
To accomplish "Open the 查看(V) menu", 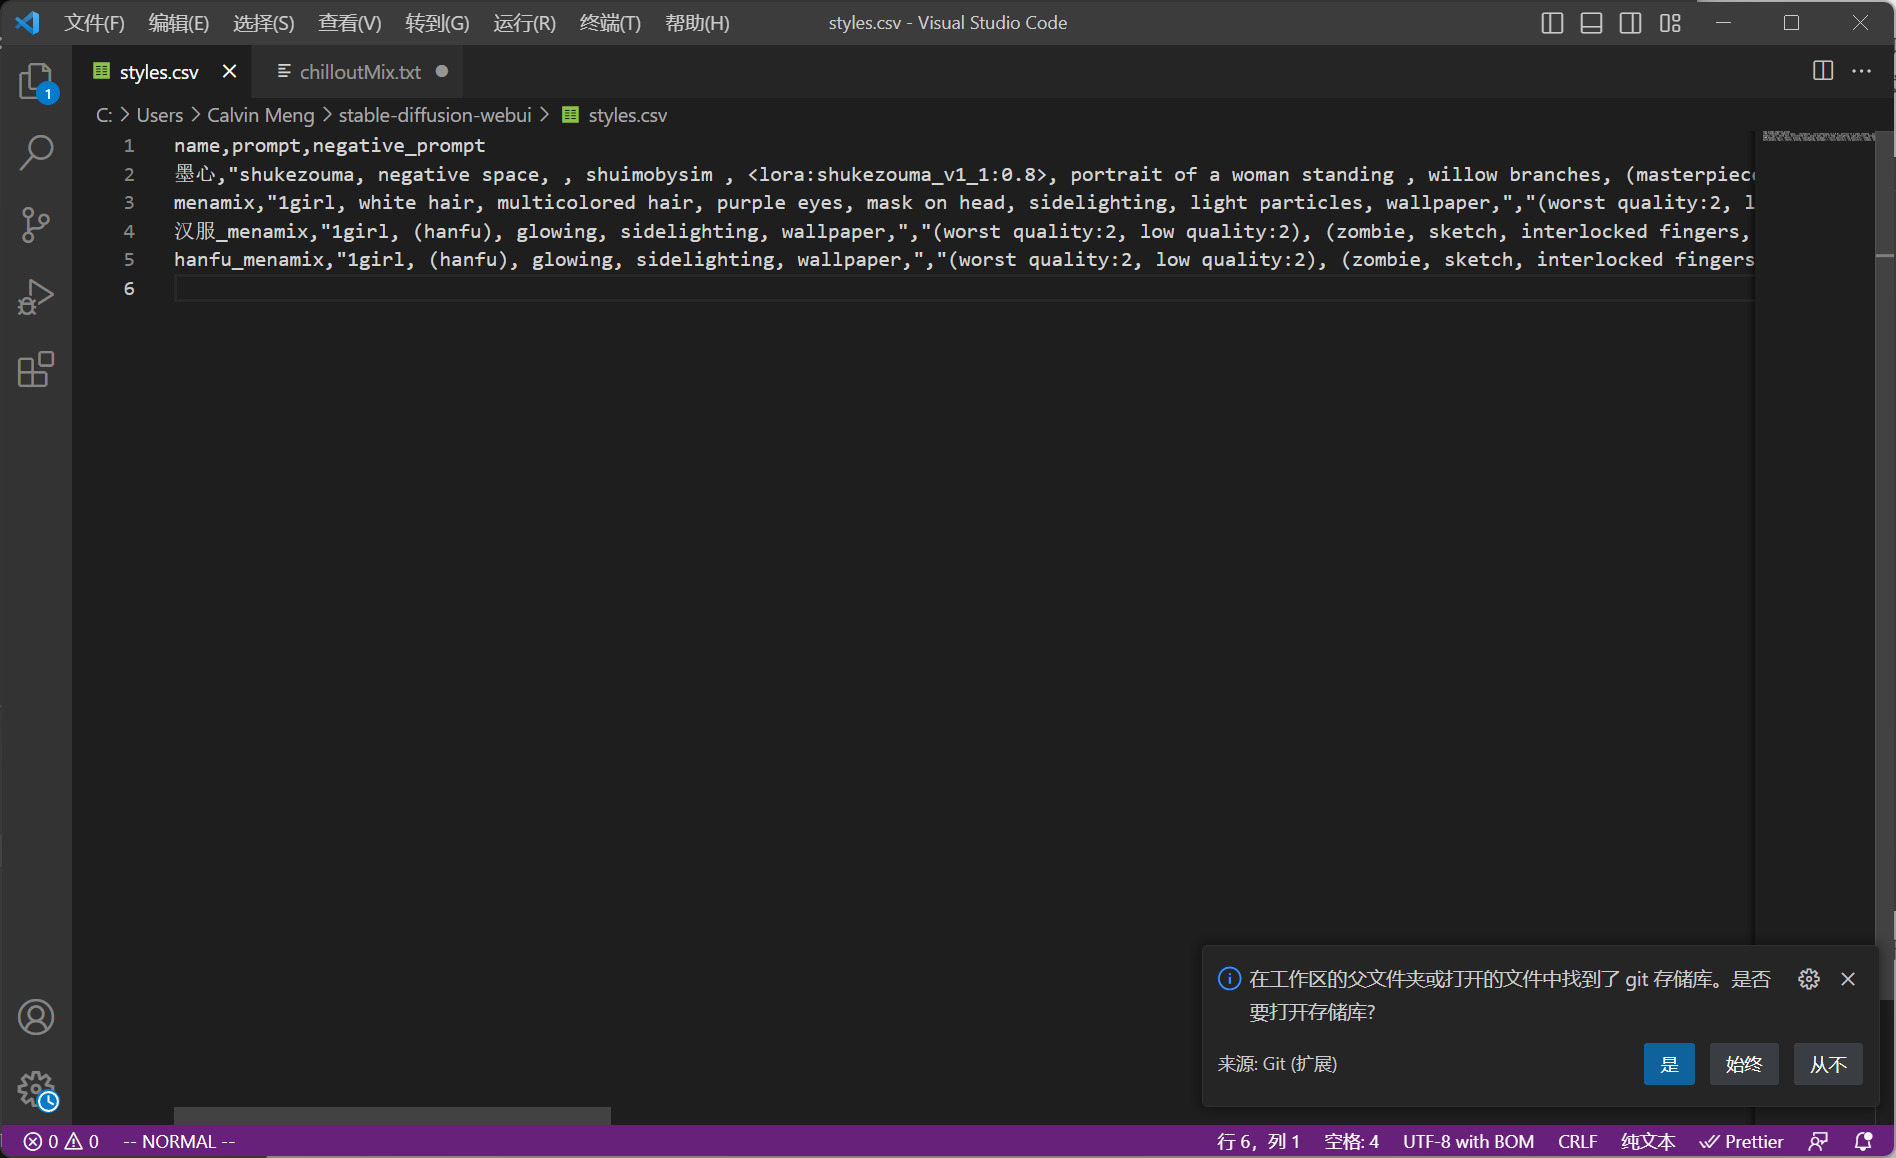I will 350,23.
